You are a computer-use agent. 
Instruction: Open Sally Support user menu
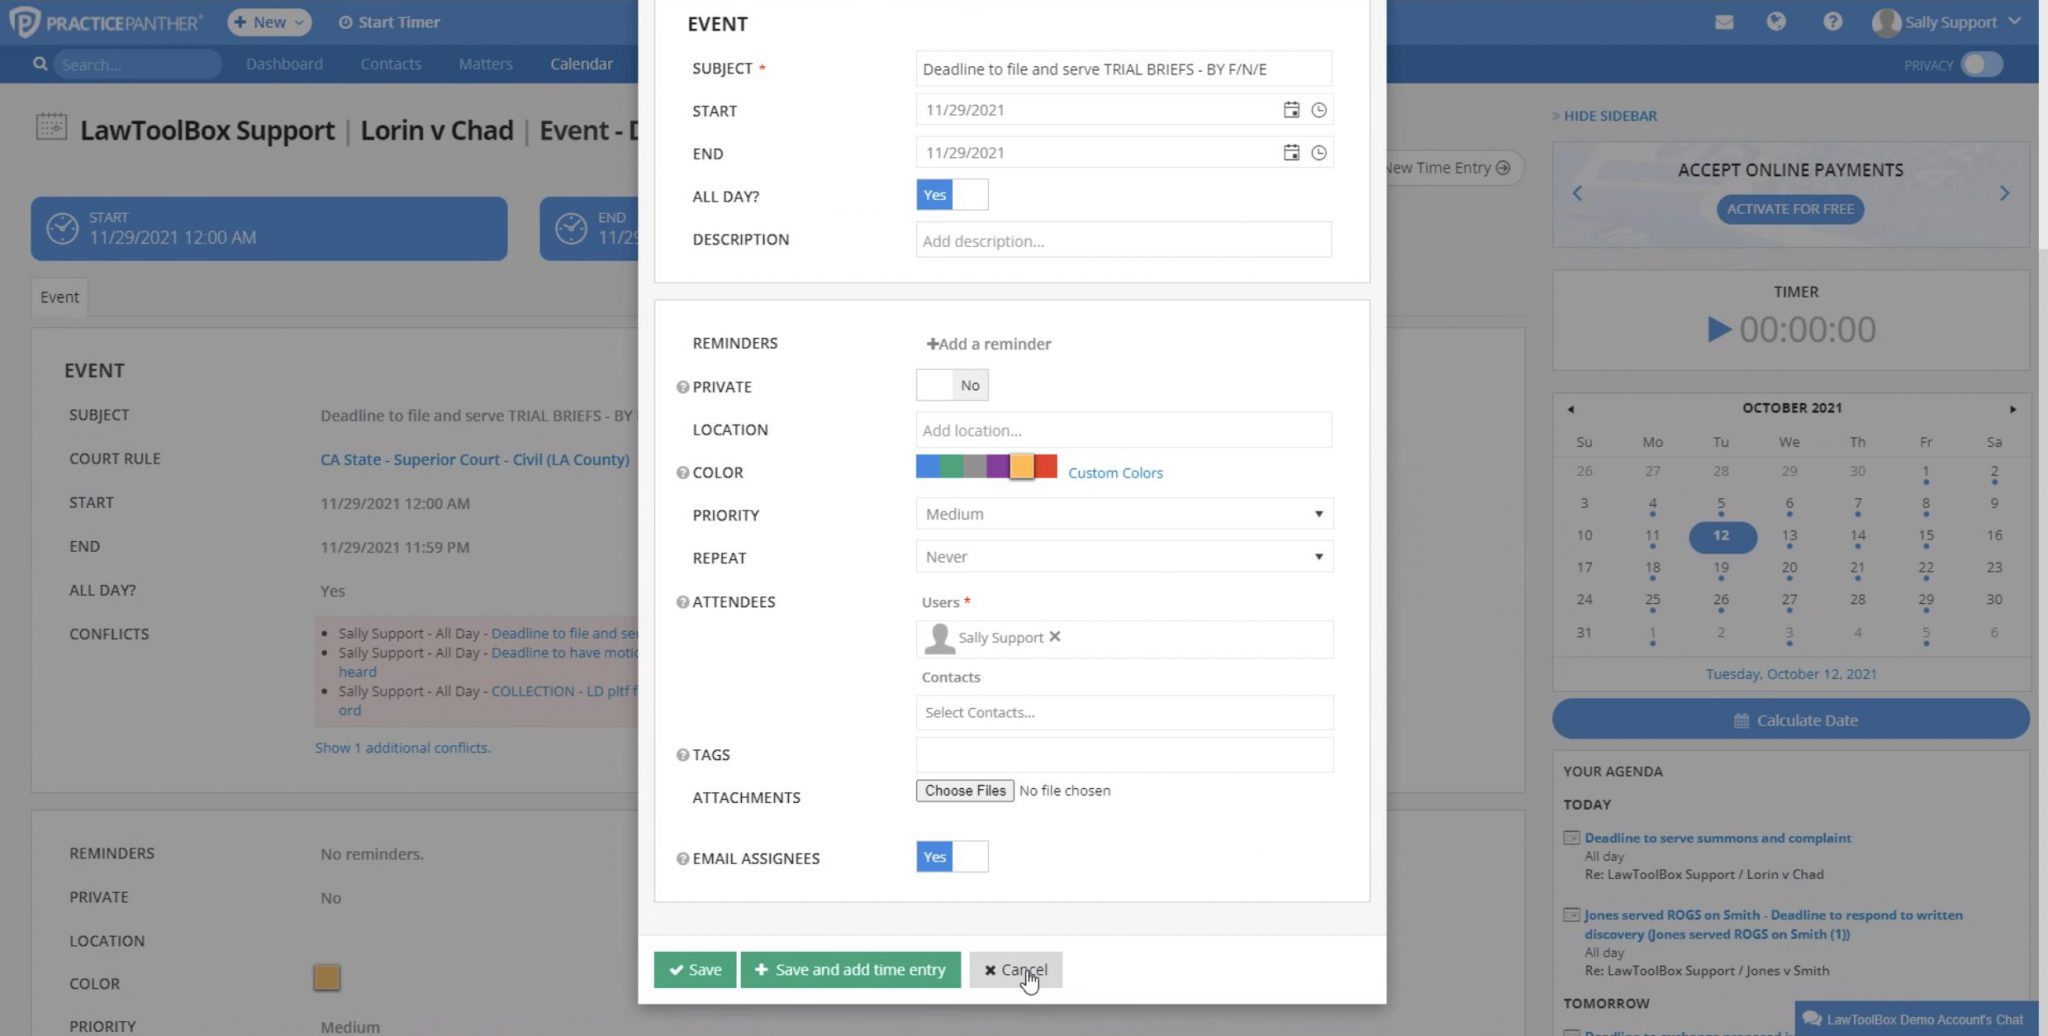click(x=1947, y=22)
